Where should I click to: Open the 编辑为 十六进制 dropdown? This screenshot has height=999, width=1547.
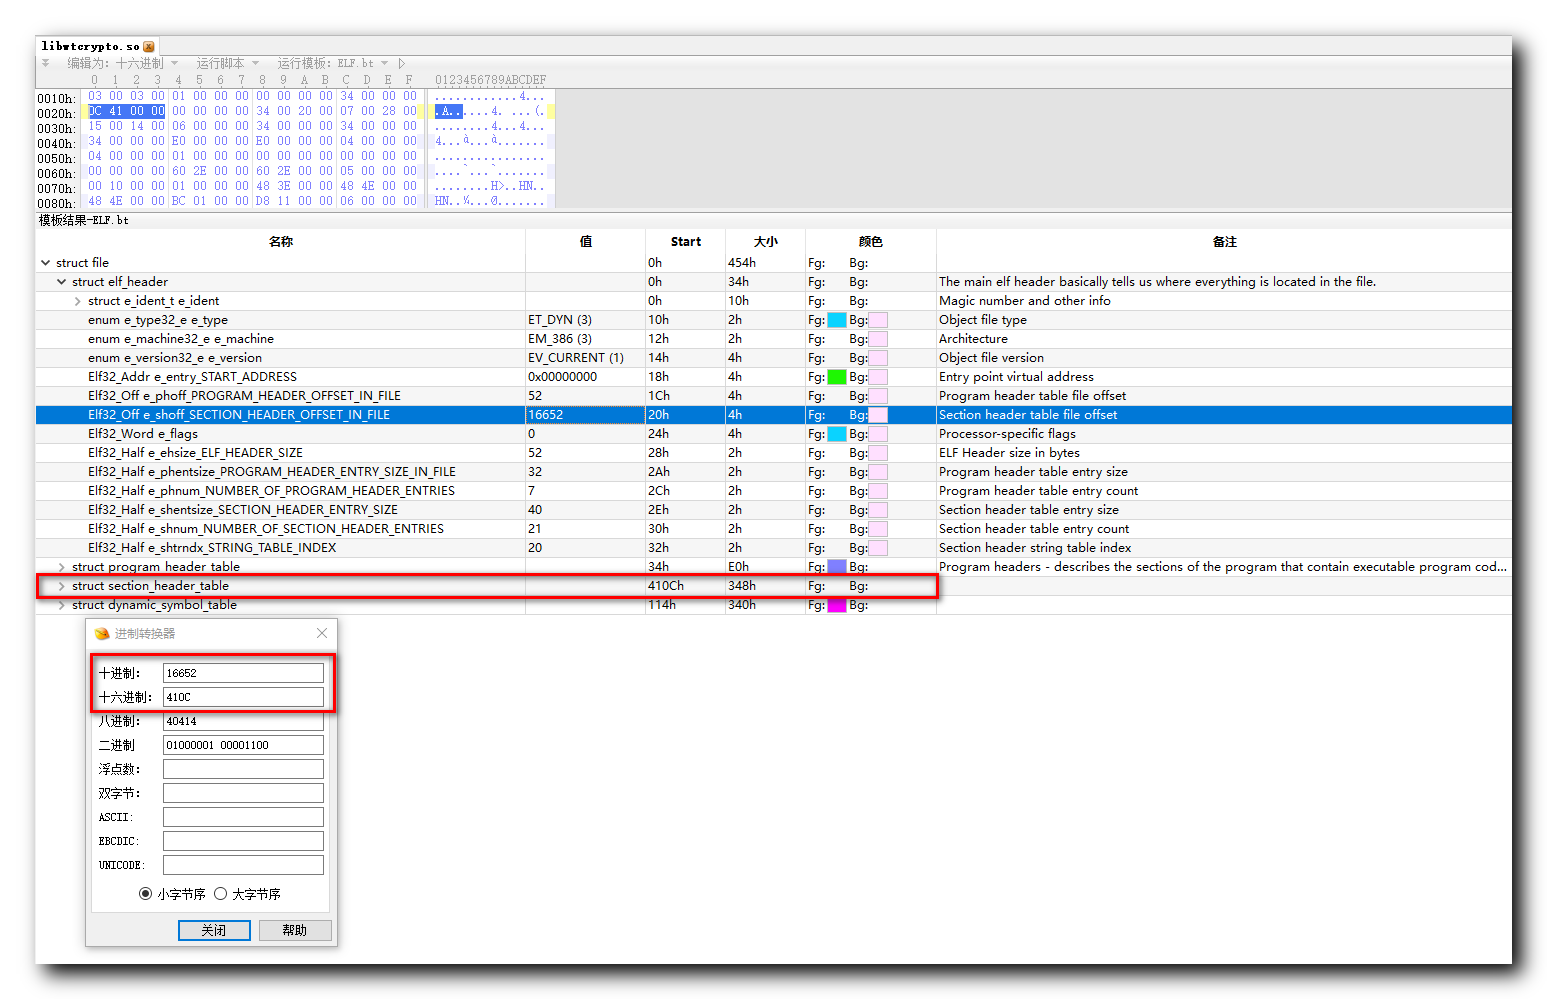122,63
